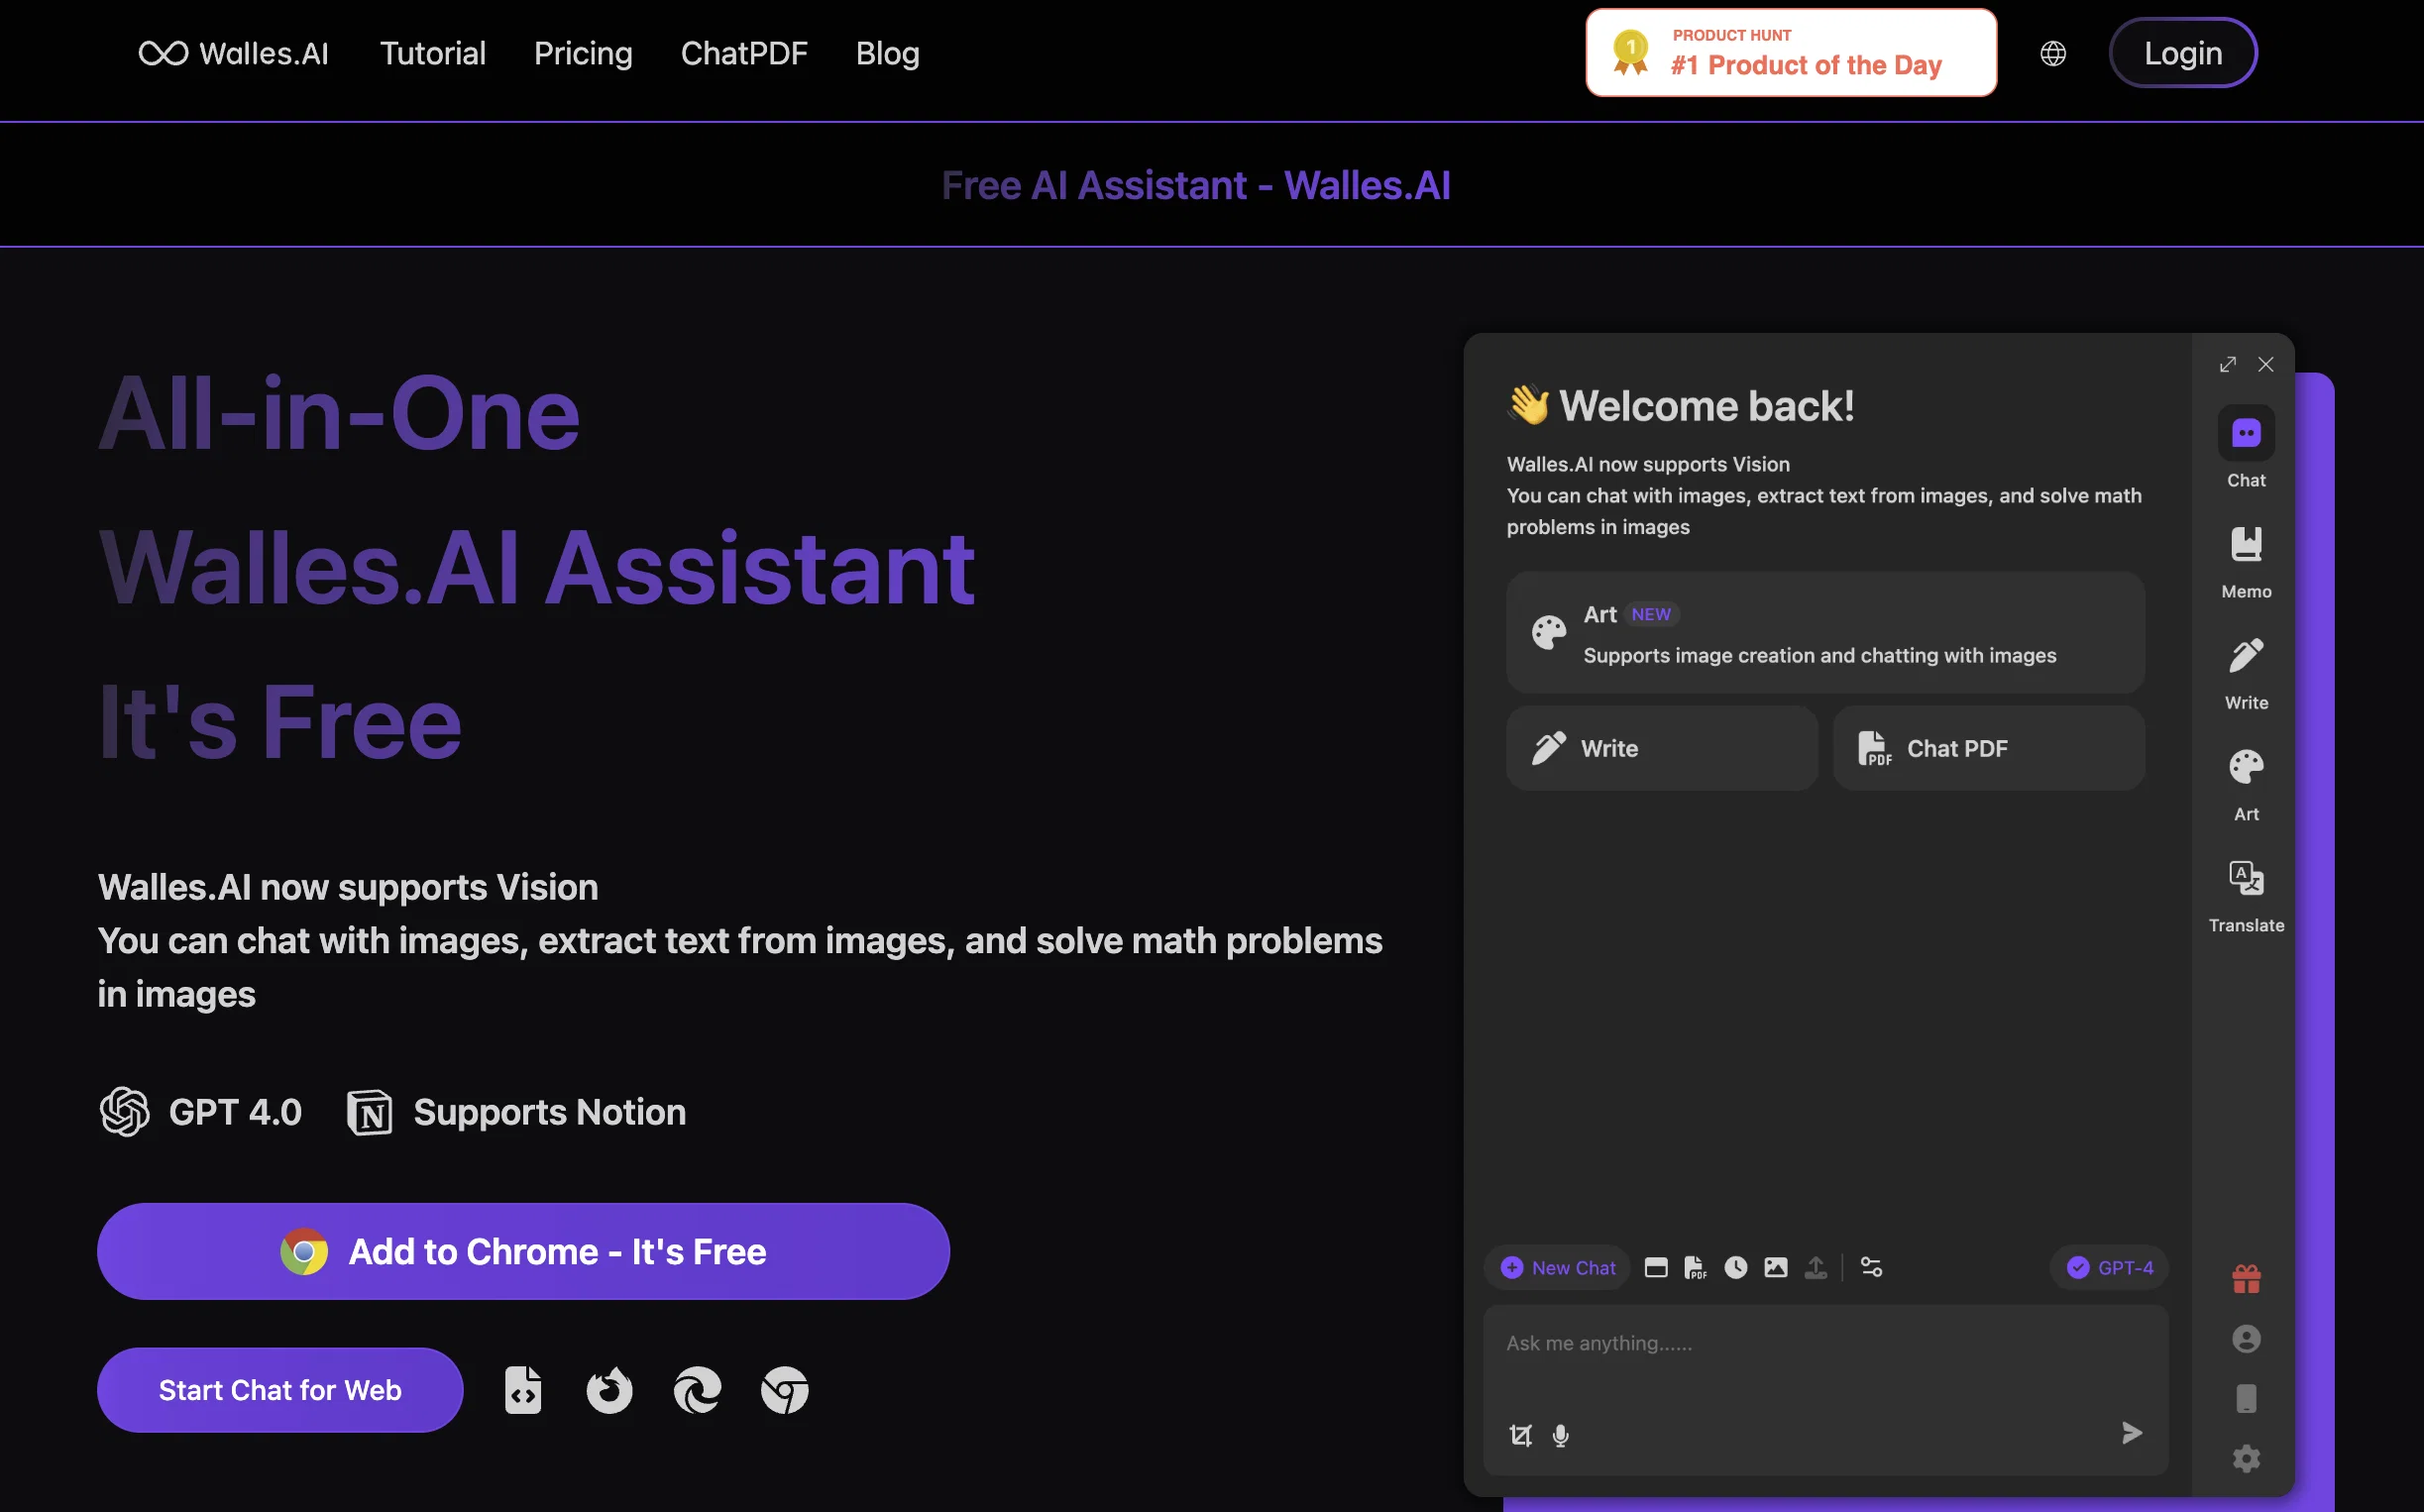This screenshot has height=1512, width=2424.
Task: Open the Chat PDF card
Action: 1988,748
